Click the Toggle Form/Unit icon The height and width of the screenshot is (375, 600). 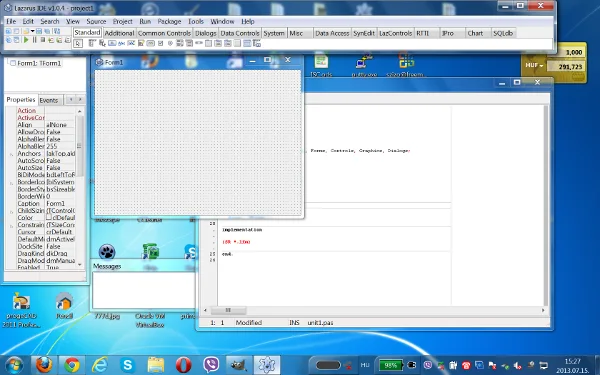tap(57, 31)
